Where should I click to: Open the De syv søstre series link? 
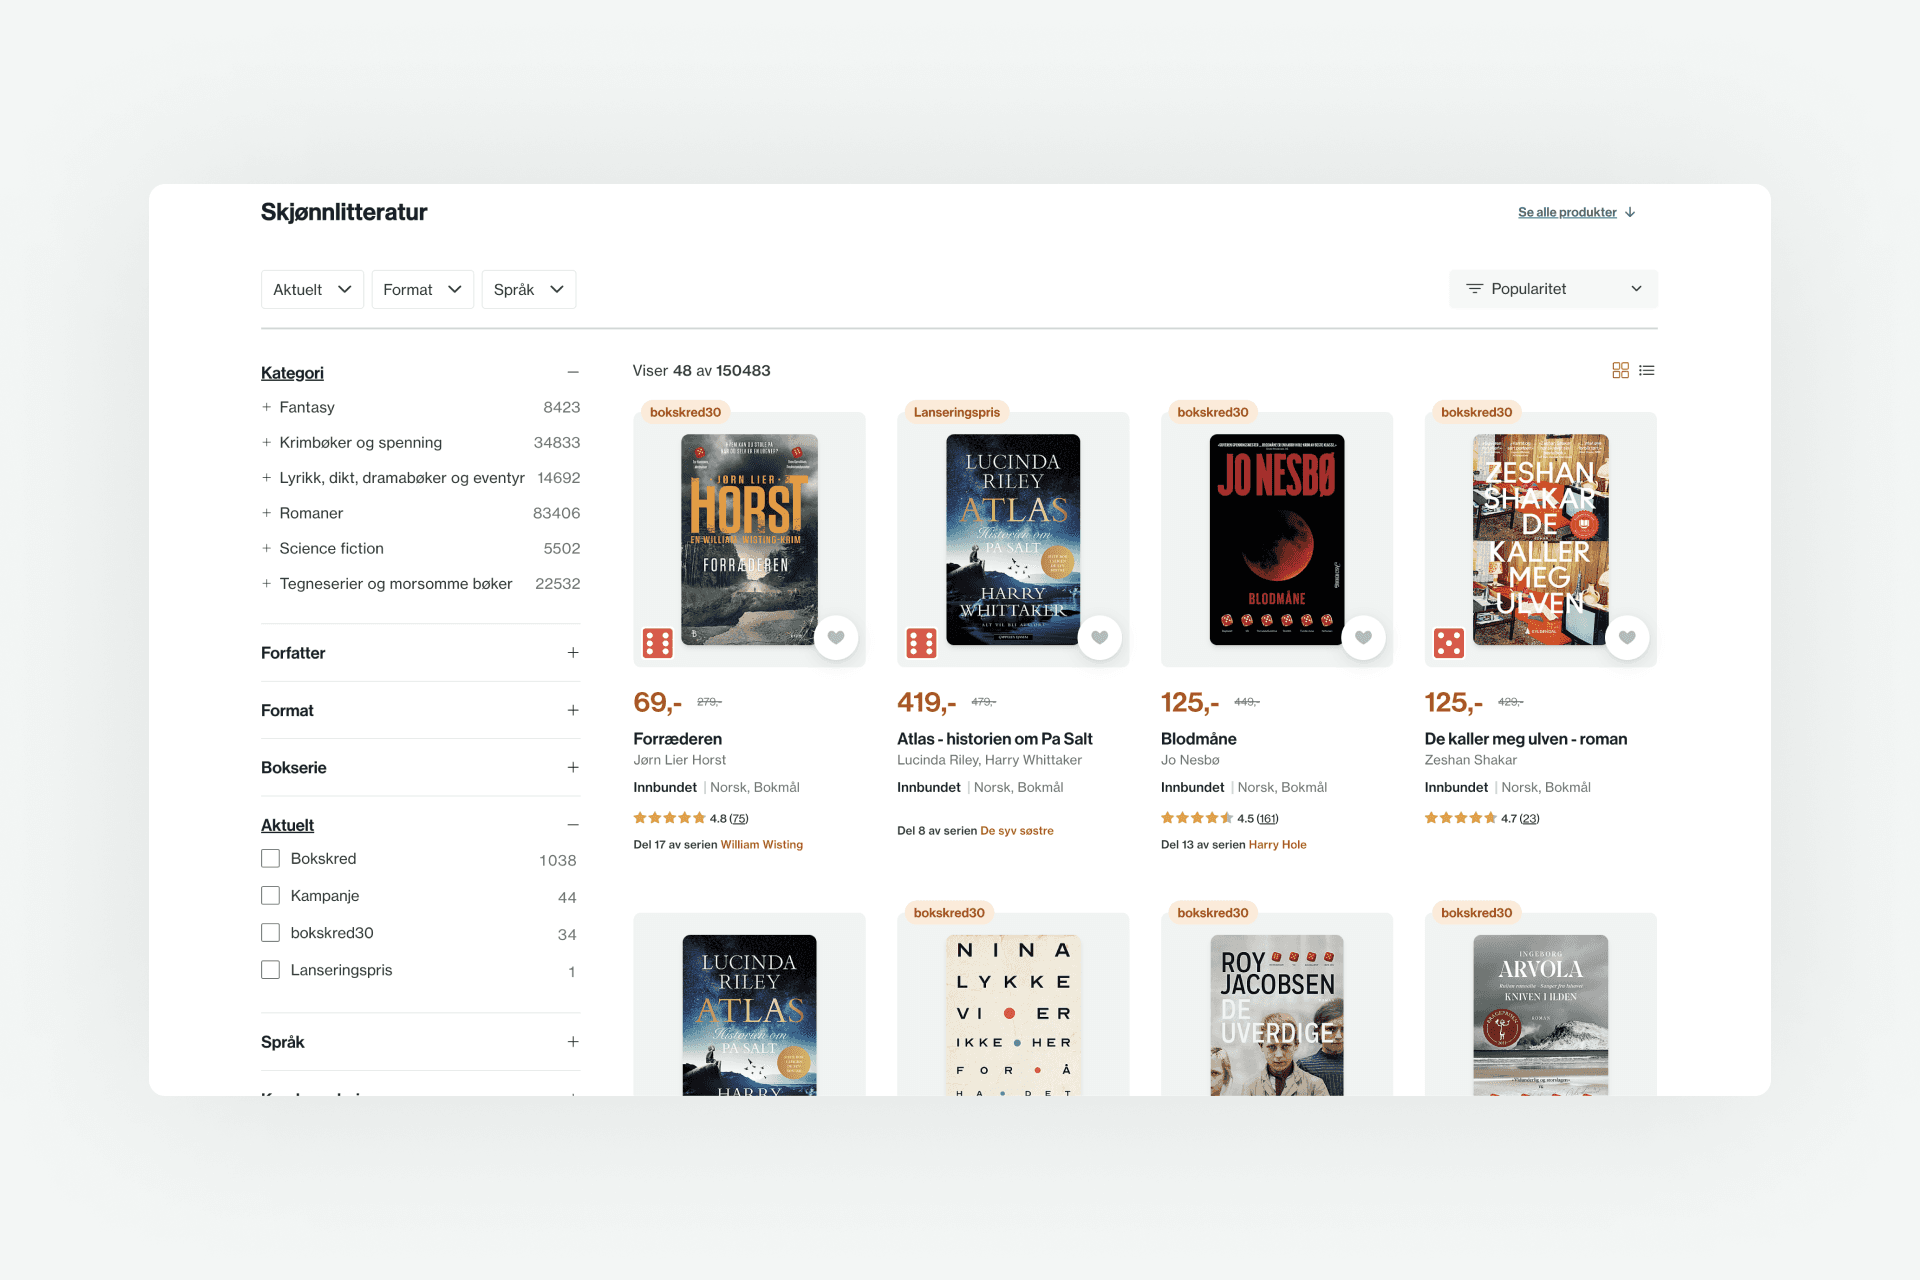point(1017,831)
